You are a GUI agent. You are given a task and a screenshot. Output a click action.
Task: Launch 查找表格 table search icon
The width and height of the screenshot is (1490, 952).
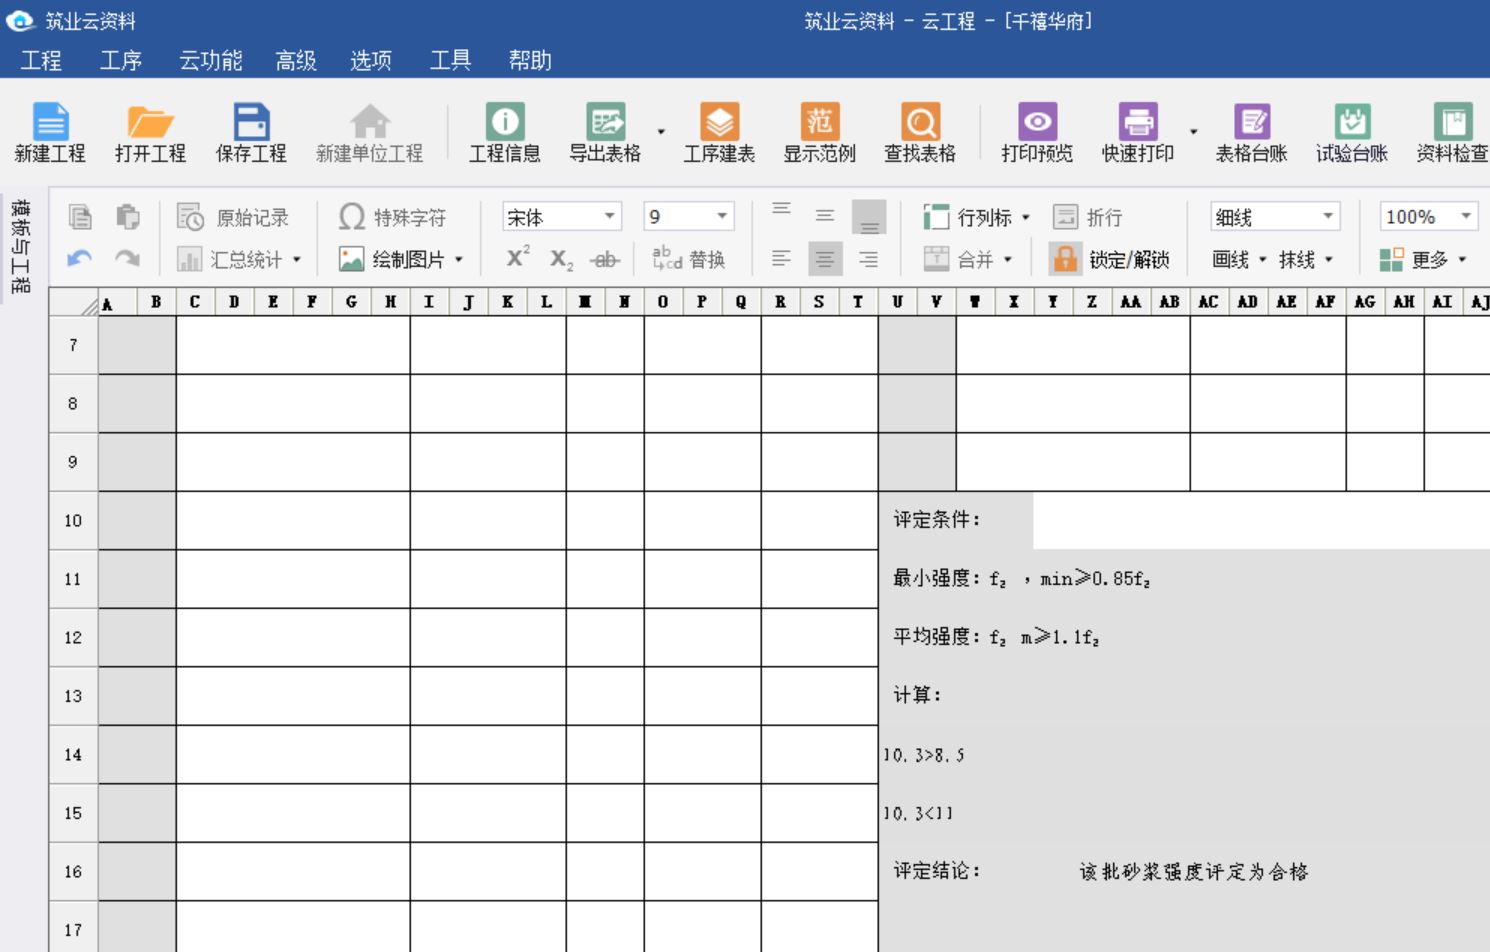coord(919,122)
